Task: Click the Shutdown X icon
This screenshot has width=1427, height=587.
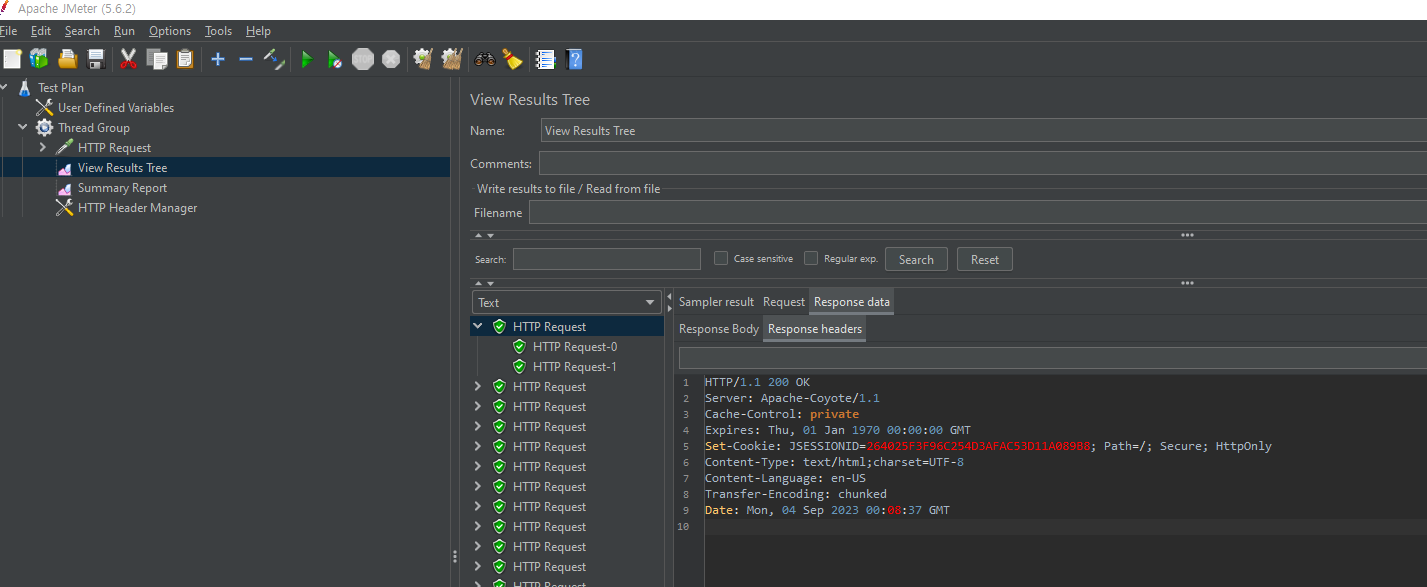Action: (391, 59)
